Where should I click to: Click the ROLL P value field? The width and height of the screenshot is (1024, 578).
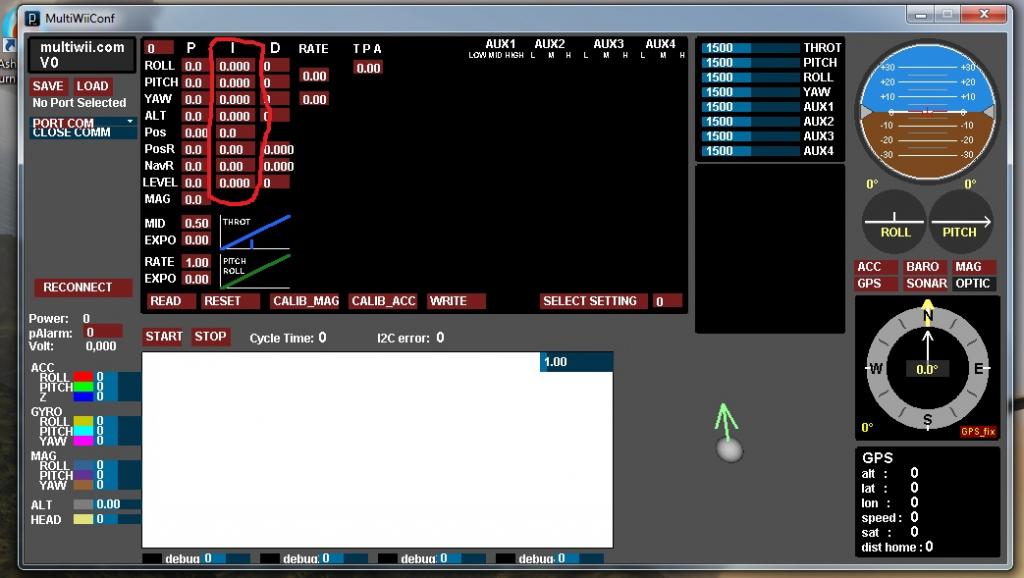point(193,66)
